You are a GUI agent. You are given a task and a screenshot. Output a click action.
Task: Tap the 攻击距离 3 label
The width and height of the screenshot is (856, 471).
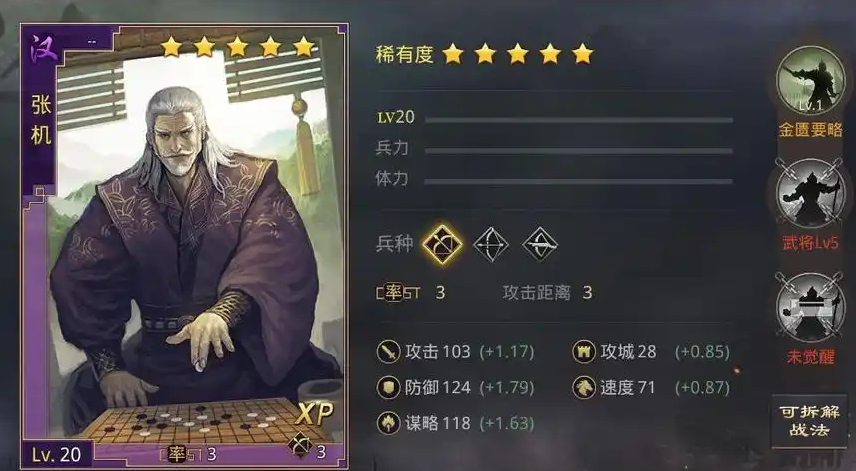tap(548, 293)
